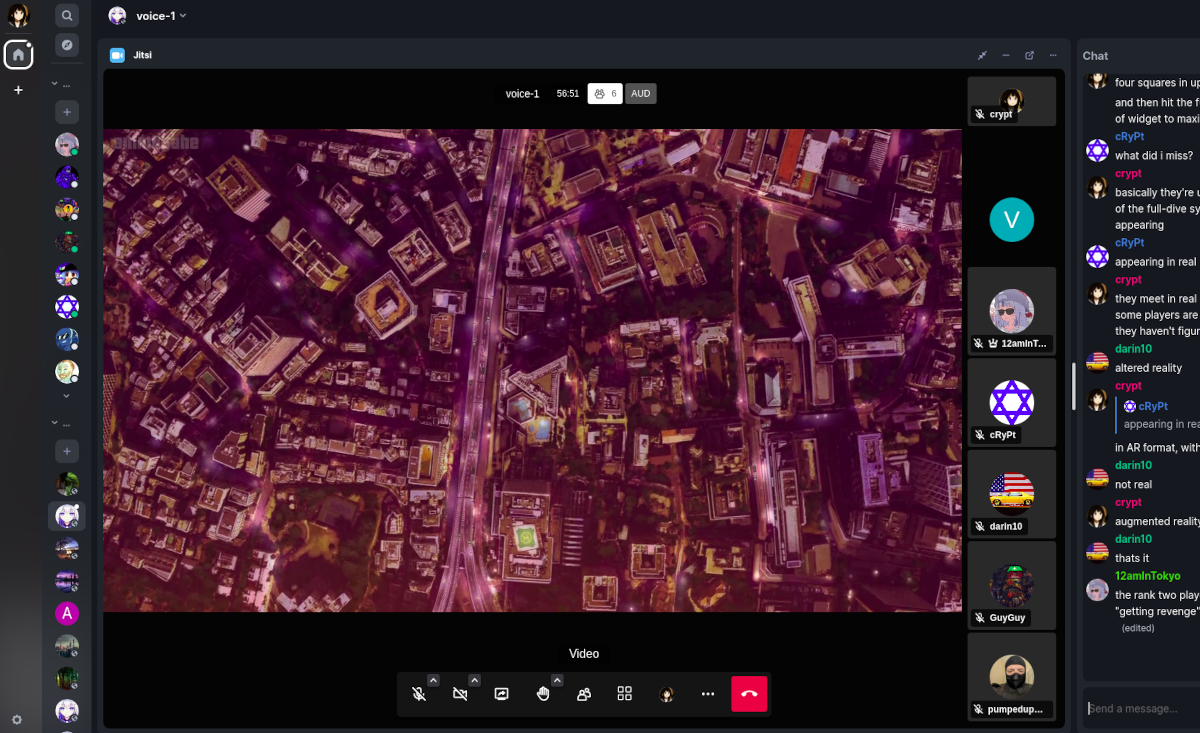This screenshot has width=1200, height=733.
Task: Expand audio options arrow above microphone
Action: [433, 680]
